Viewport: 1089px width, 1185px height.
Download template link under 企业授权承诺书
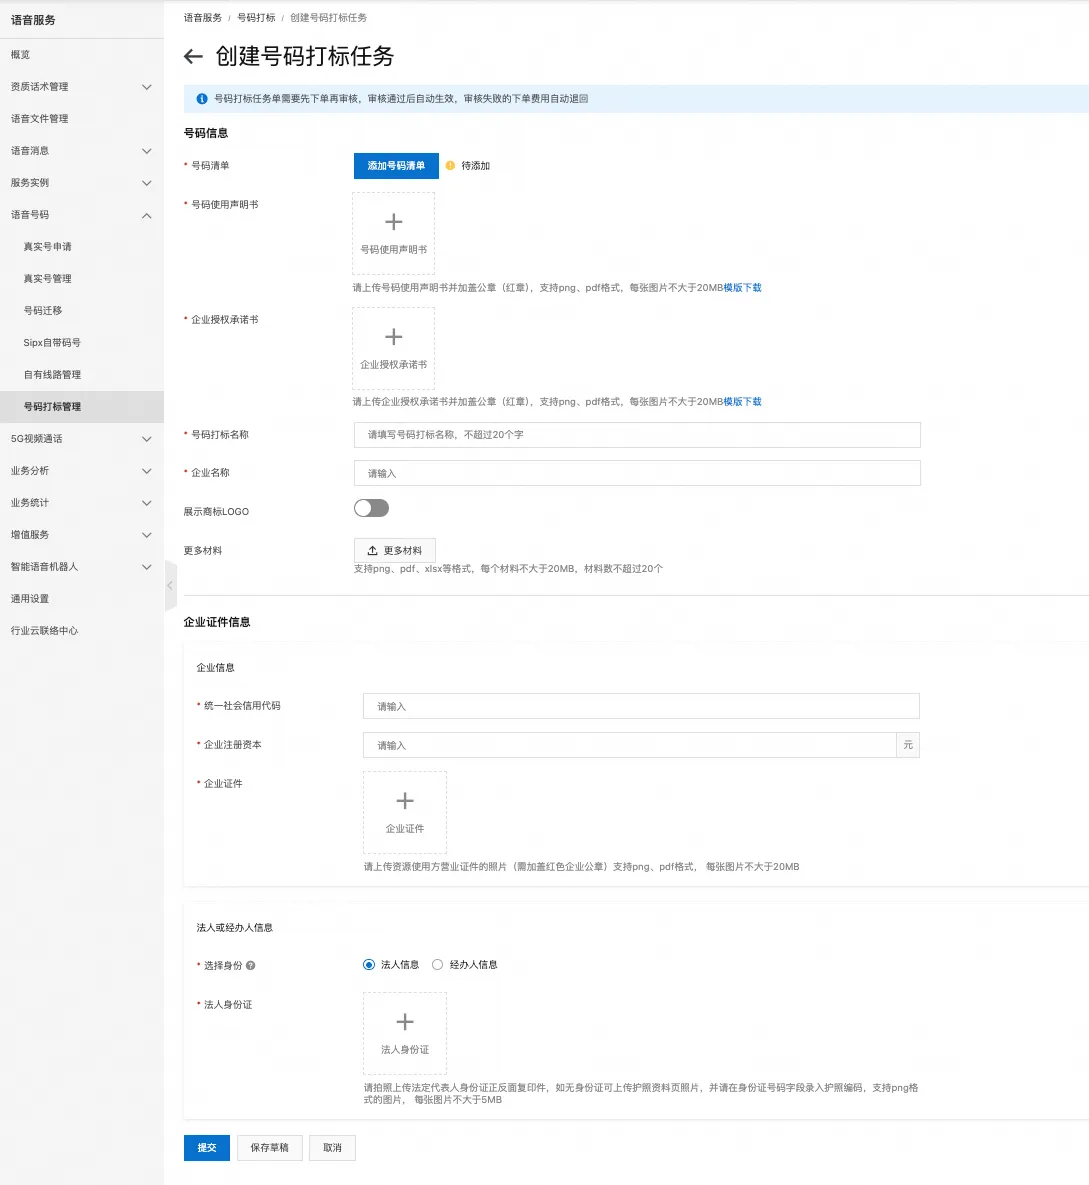point(742,402)
